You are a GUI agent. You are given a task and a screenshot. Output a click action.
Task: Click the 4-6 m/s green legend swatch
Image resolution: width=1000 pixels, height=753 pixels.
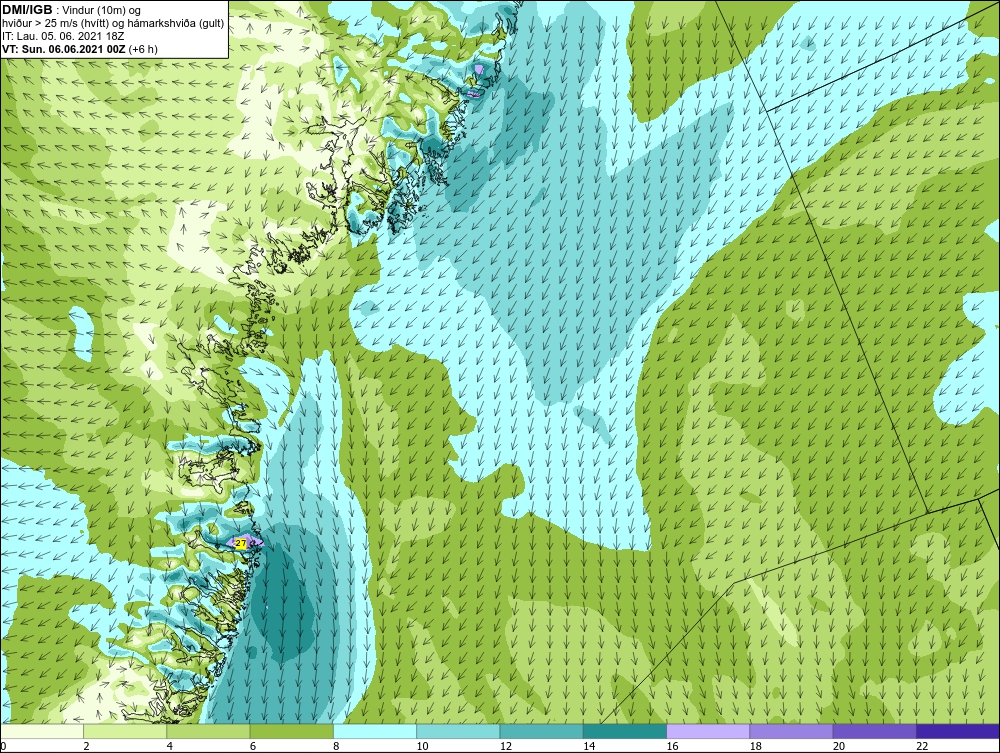coord(209,731)
